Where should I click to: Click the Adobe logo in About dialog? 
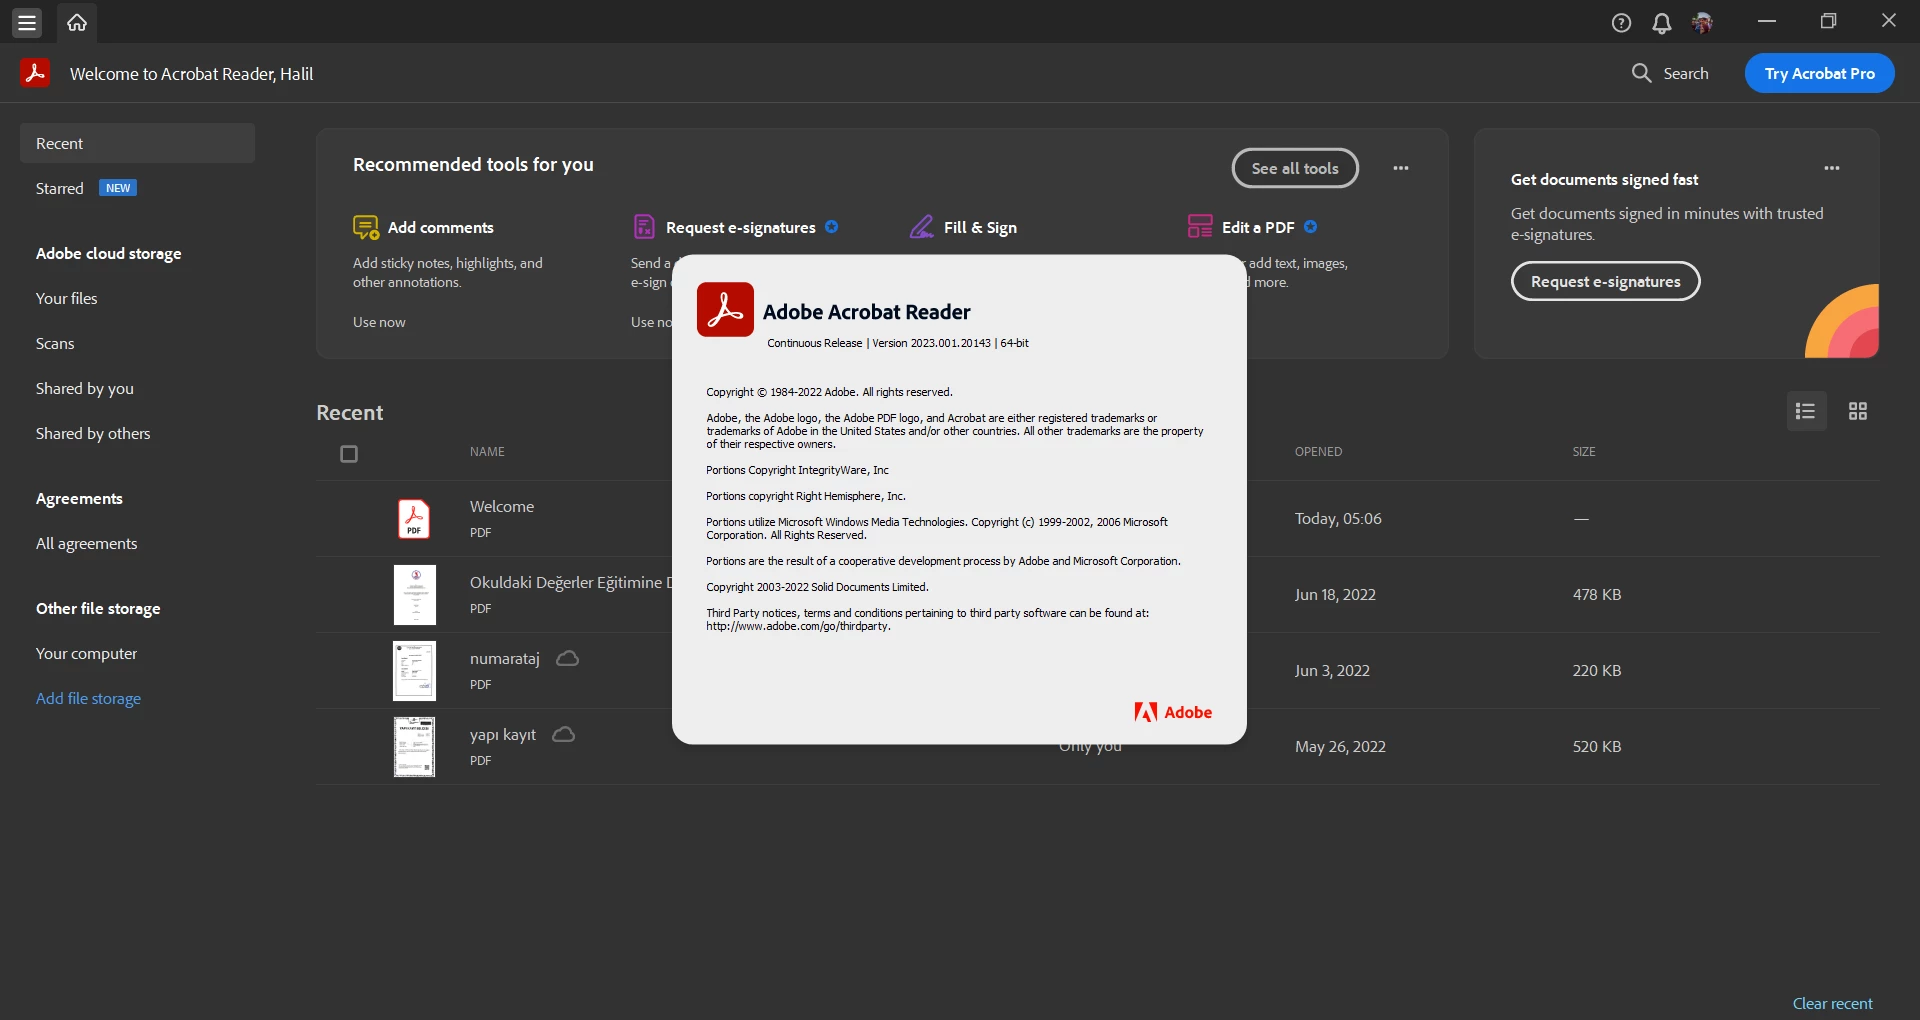click(1173, 712)
